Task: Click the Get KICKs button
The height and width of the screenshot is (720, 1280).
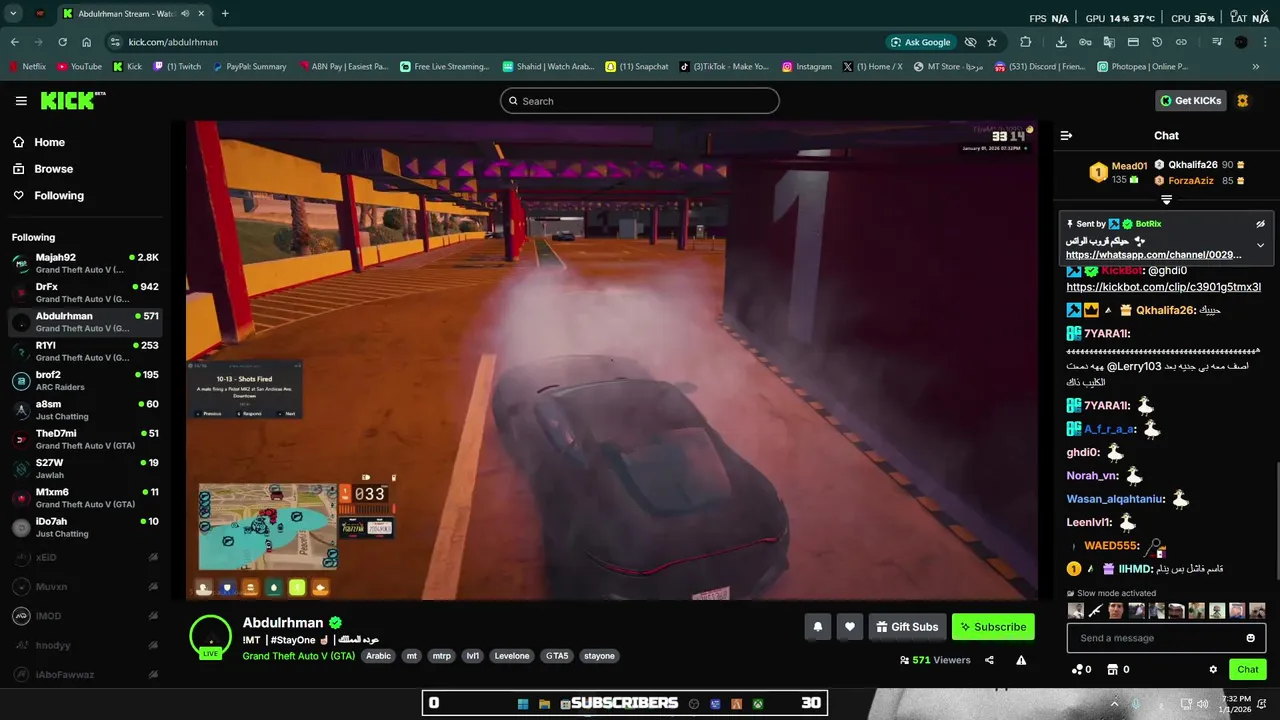Action: 1190,101
